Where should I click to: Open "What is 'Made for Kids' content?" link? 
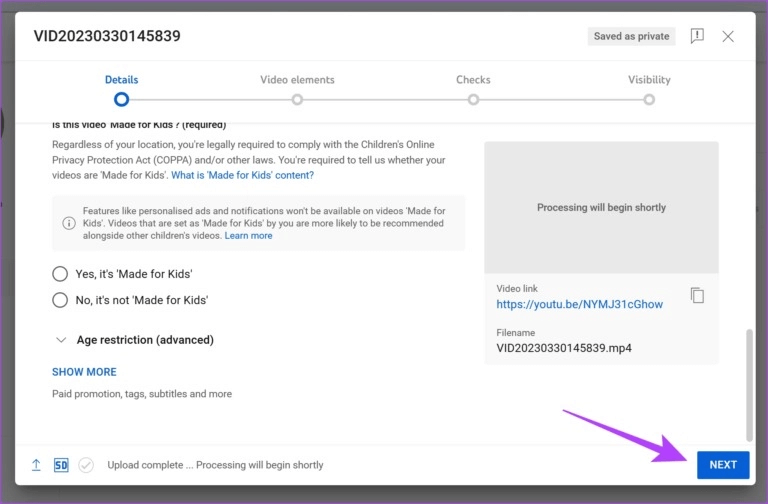pyautogui.click(x=242, y=175)
